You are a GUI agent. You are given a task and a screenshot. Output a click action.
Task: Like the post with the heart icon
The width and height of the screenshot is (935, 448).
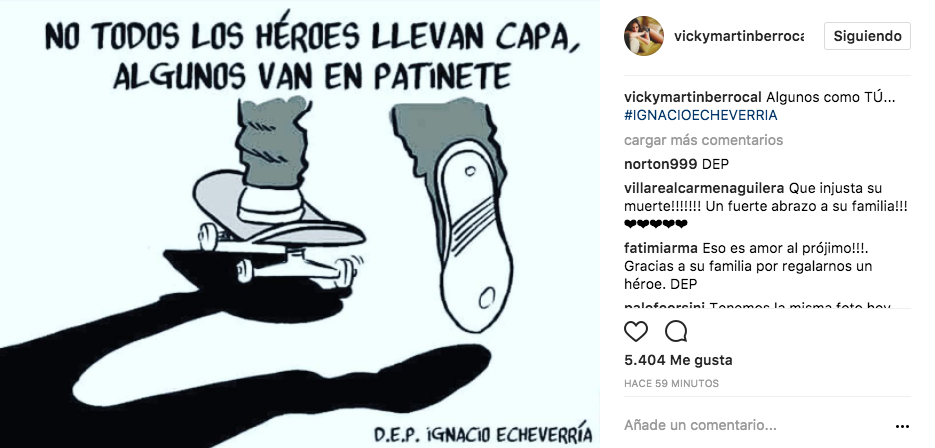coord(636,331)
